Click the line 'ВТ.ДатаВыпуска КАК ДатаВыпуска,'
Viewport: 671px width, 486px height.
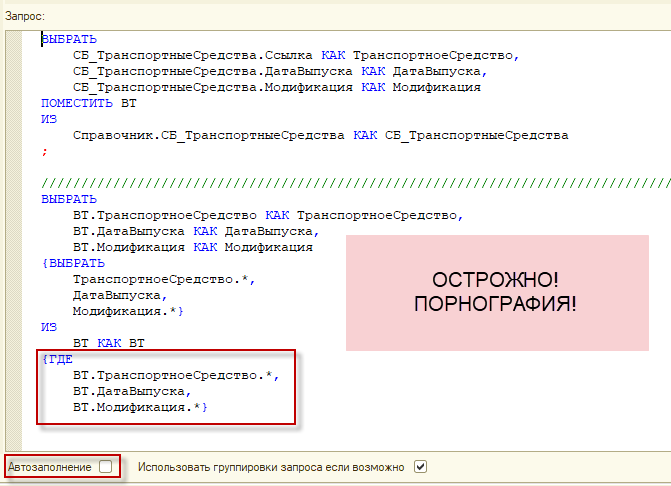pyautogui.click(x=196, y=231)
